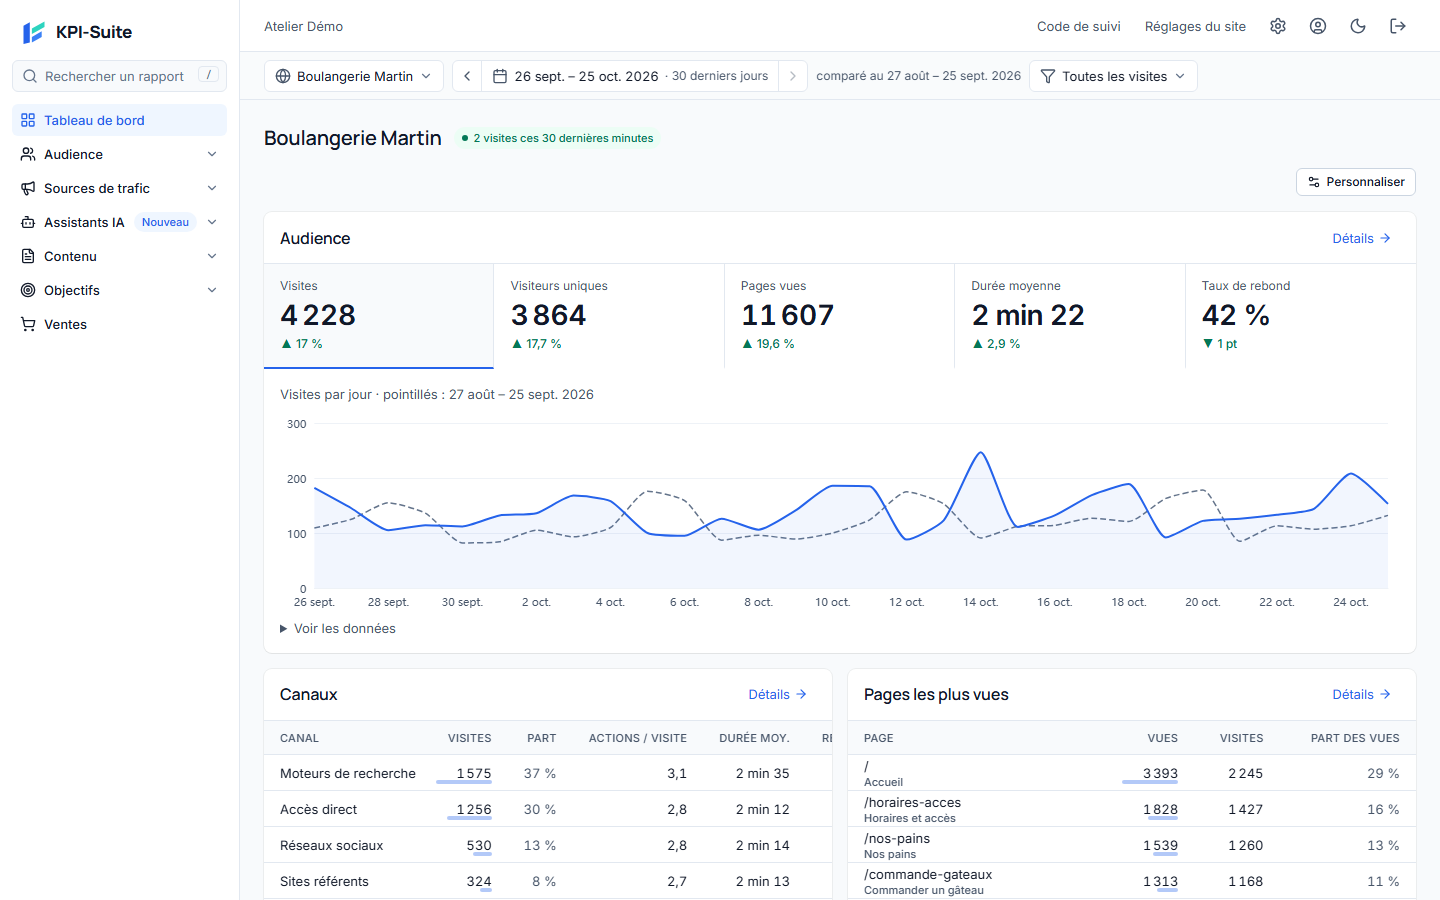The height and width of the screenshot is (900, 1440).
Task: Open the Toutes les visites filter
Action: pyautogui.click(x=1113, y=76)
